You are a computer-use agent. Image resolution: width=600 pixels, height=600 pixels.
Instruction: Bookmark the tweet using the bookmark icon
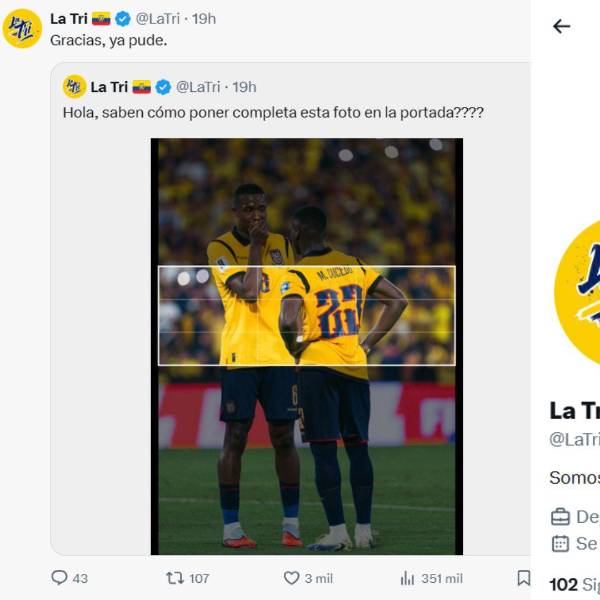pos(523,578)
